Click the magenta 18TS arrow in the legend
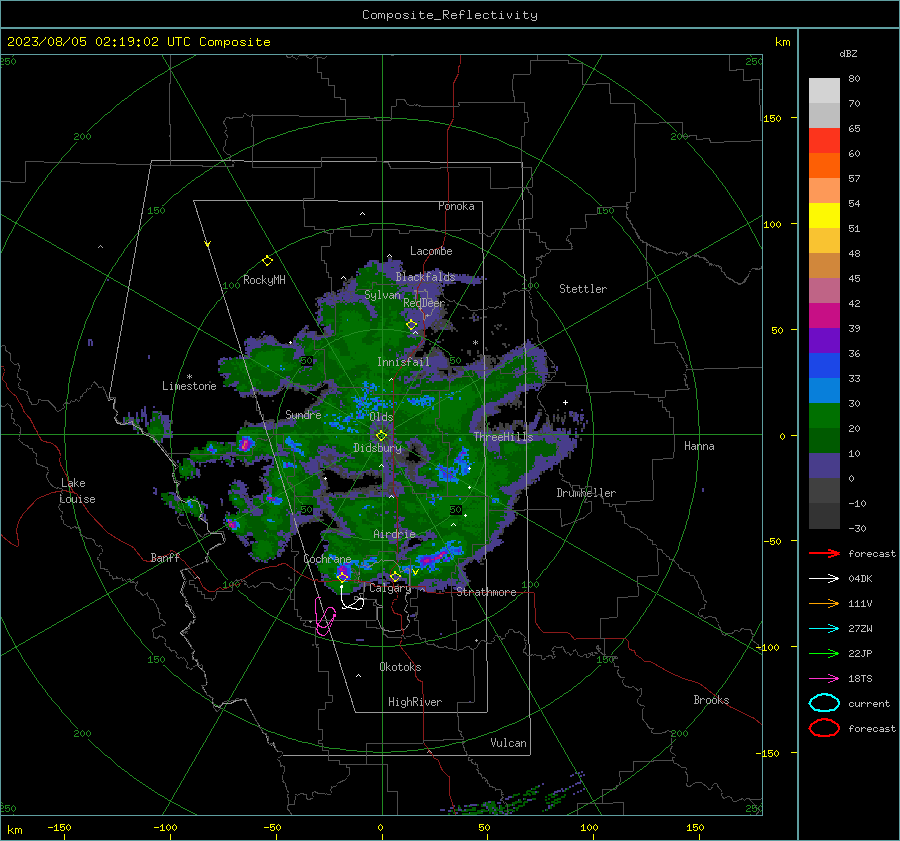 (824, 679)
